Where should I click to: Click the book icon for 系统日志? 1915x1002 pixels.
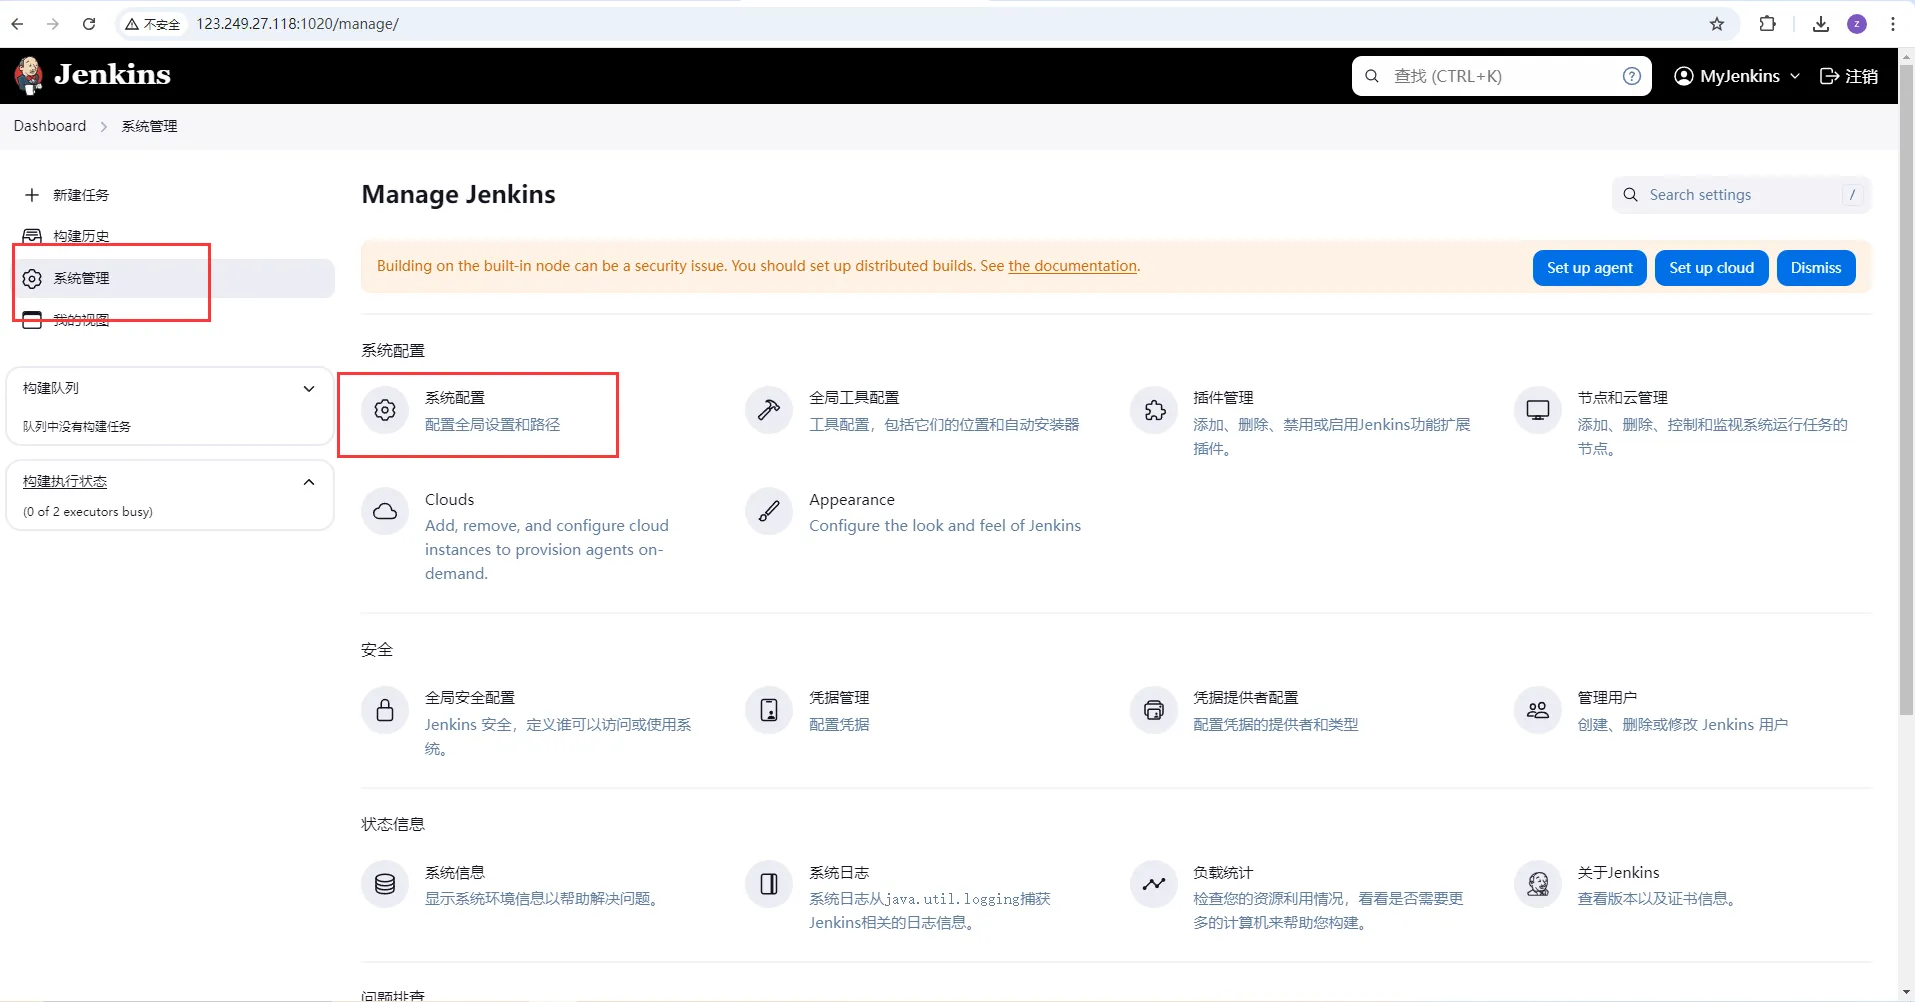pyautogui.click(x=769, y=884)
